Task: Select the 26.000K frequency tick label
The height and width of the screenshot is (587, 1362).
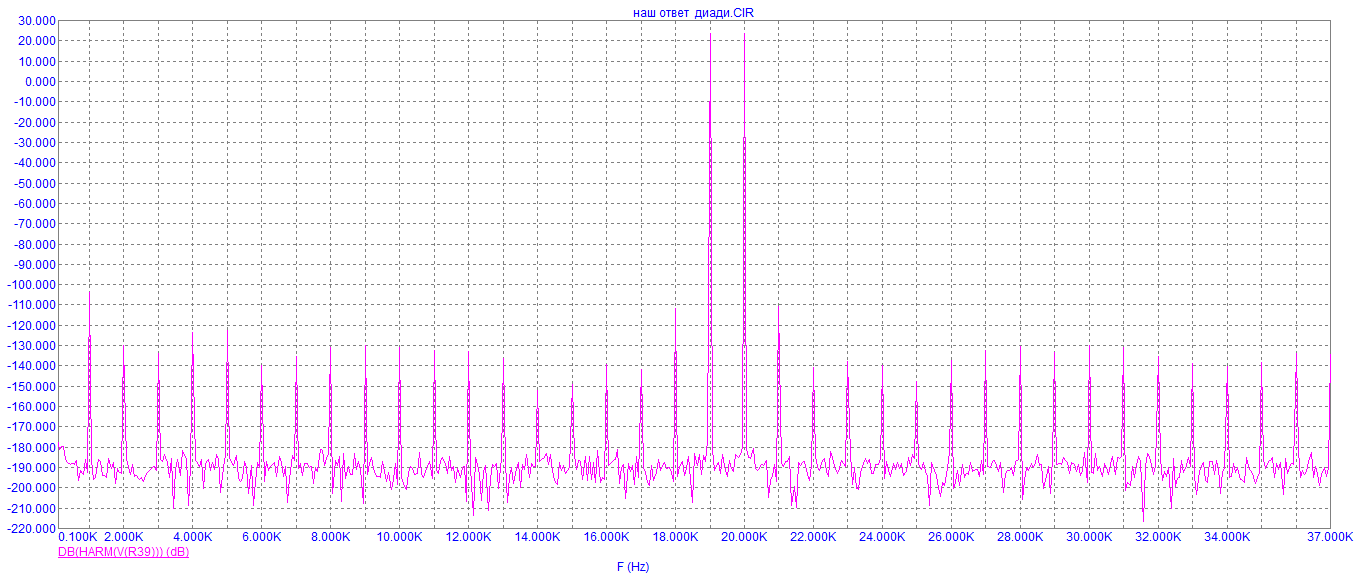Action: point(952,538)
